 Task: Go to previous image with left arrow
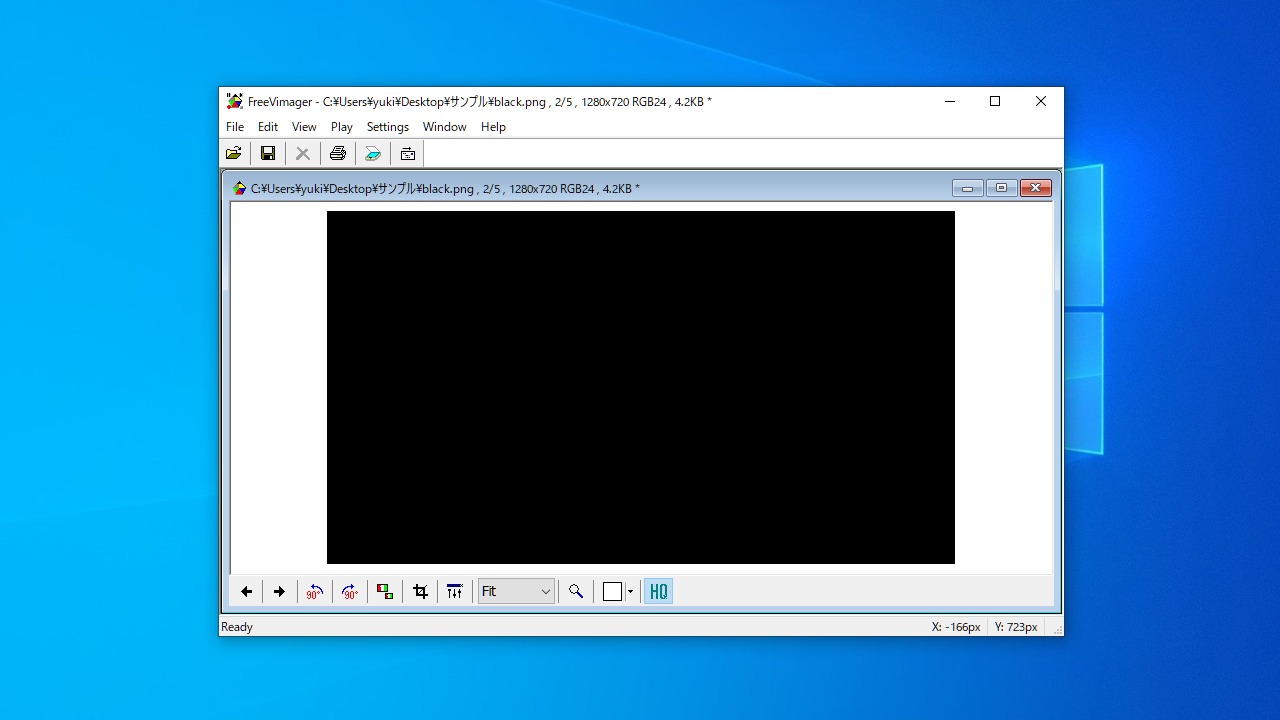coord(246,592)
